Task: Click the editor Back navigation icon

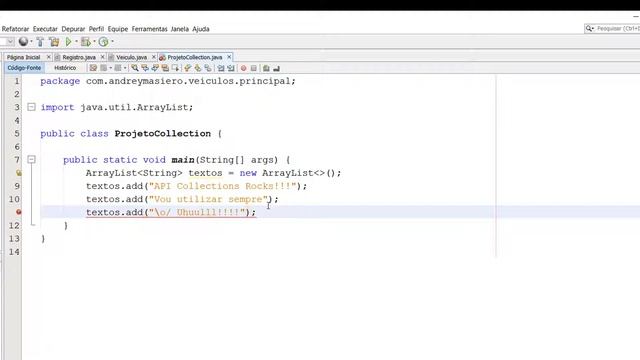Action: (104, 68)
